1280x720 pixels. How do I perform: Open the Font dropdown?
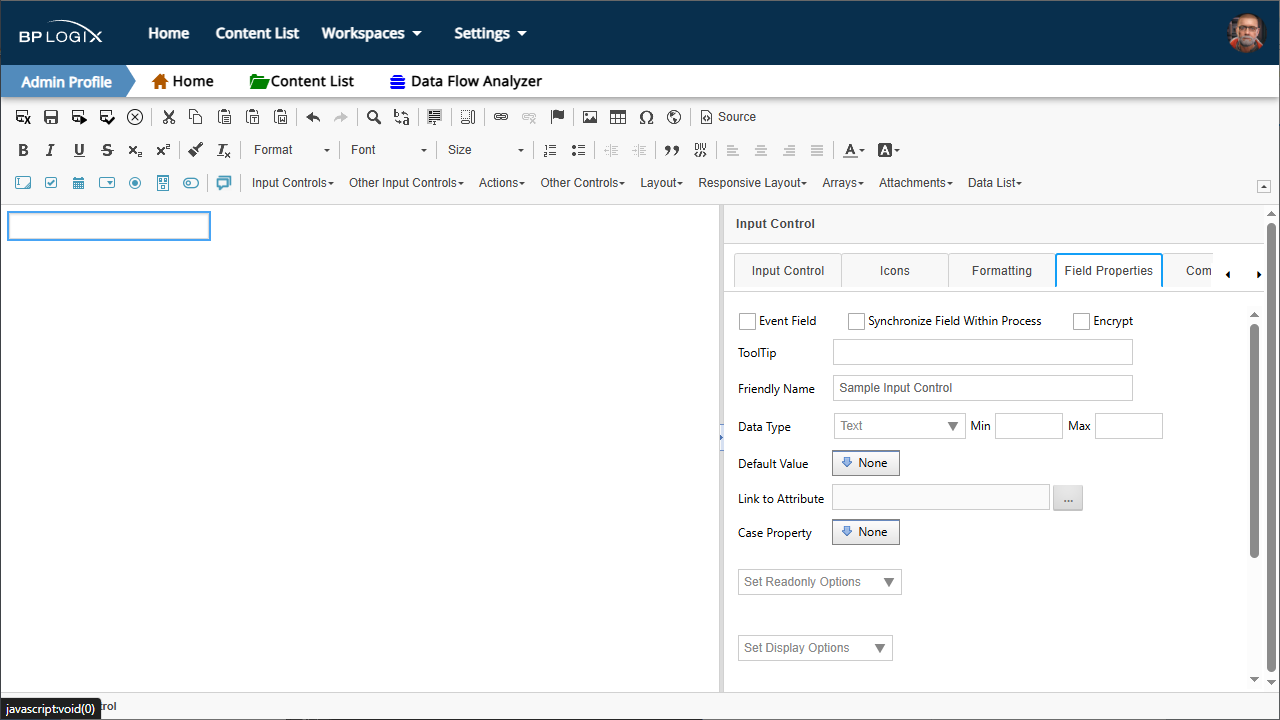pos(388,150)
